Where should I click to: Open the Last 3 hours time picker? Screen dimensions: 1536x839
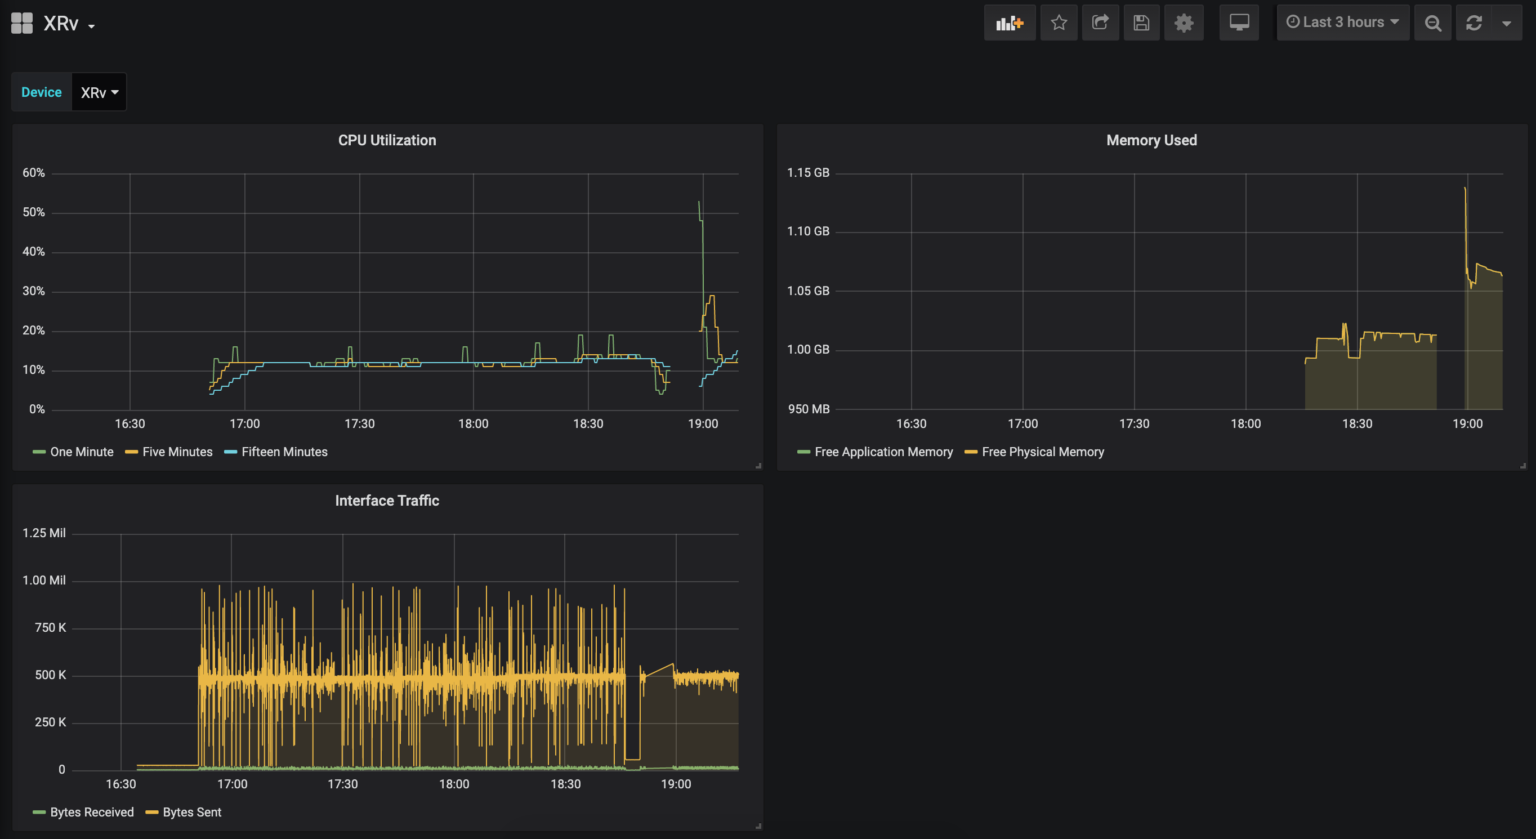pos(1343,22)
